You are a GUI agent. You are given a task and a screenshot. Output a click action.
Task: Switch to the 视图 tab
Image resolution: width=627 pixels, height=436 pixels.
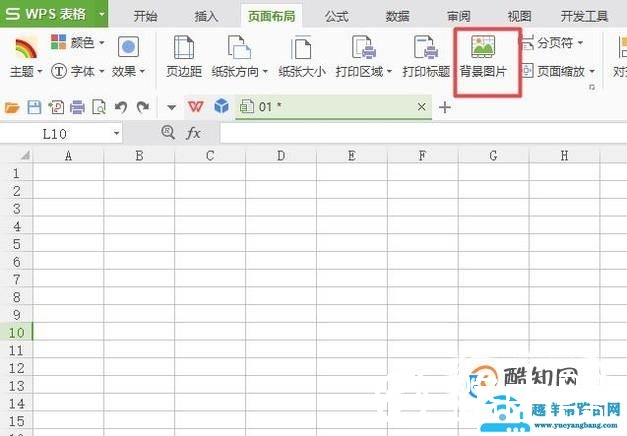pos(519,16)
